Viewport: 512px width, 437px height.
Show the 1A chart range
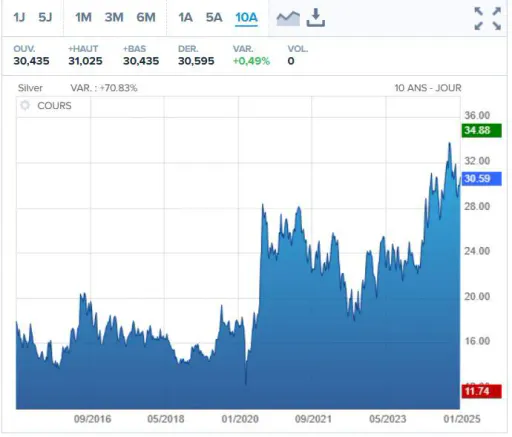click(x=185, y=17)
